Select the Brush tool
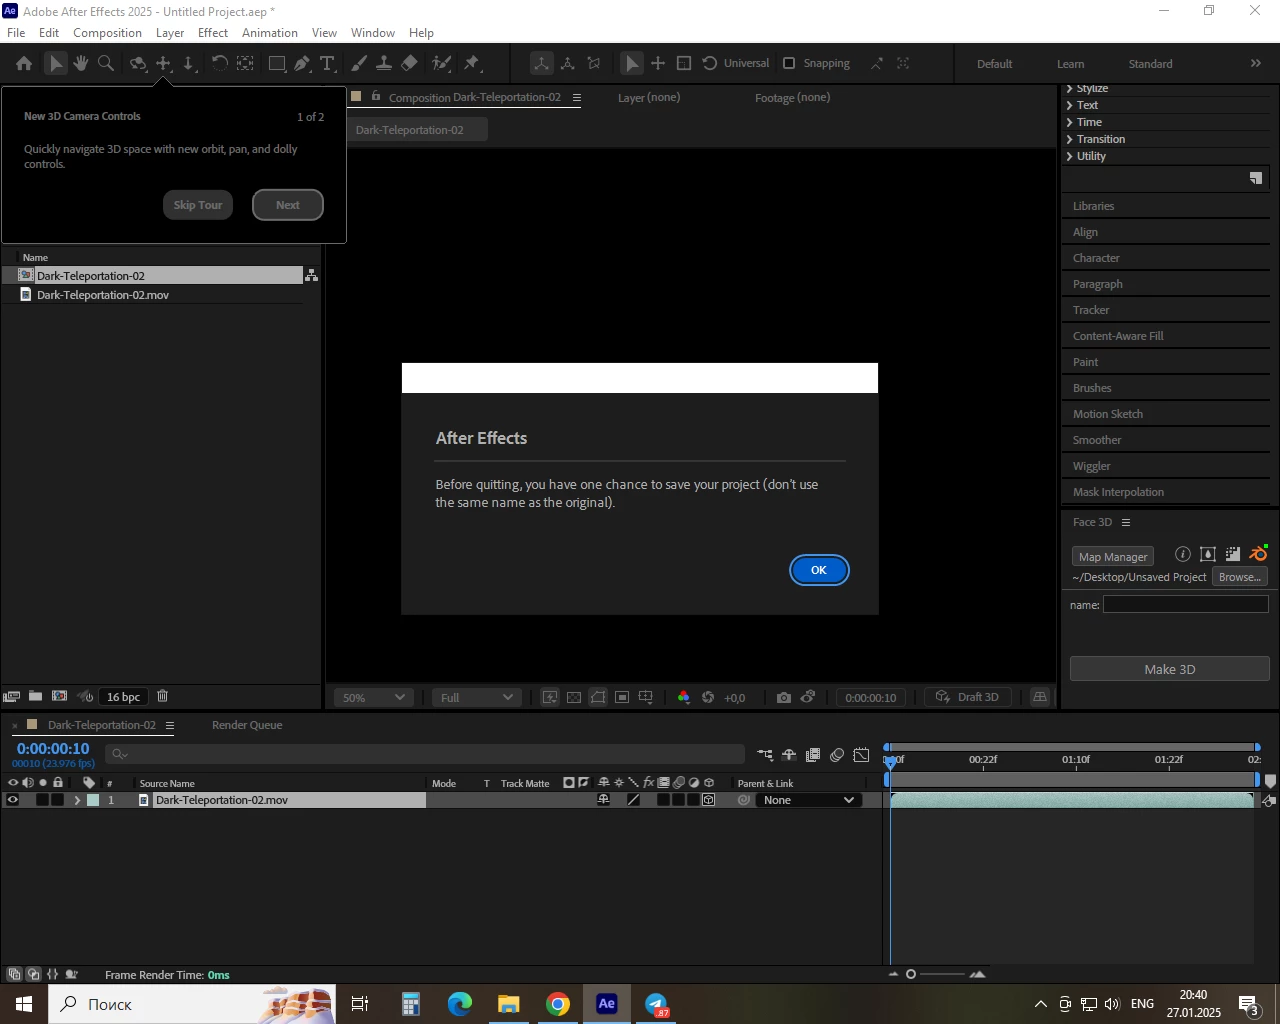1280x1024 pixels. coord(359,63)
